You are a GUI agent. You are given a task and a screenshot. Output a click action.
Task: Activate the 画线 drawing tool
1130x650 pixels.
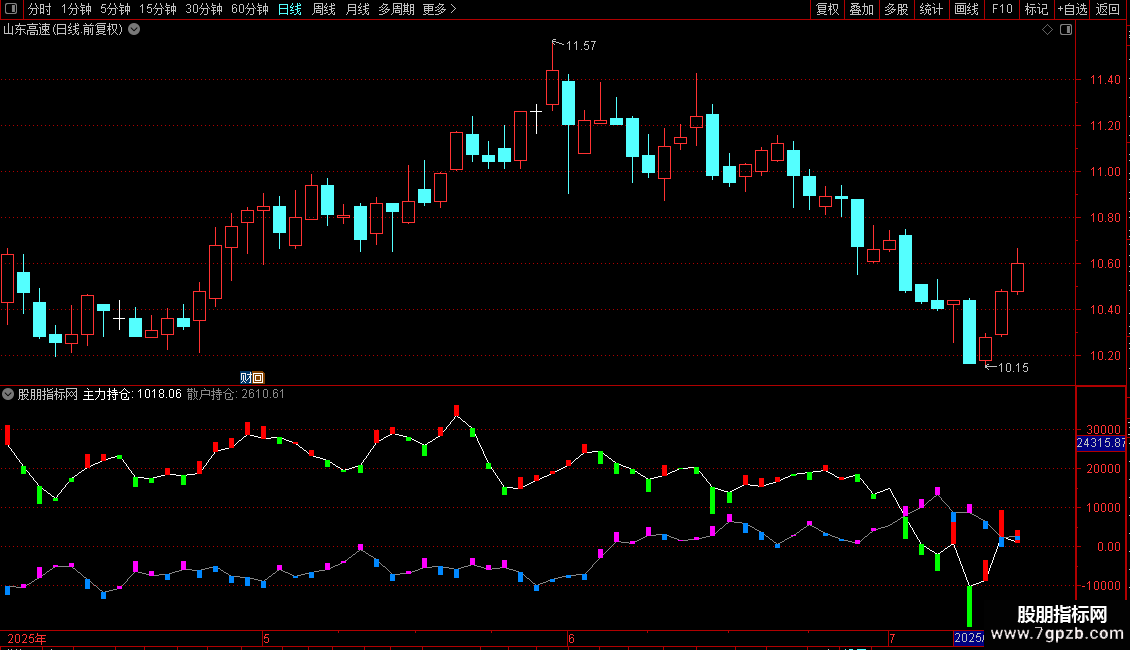966,9
